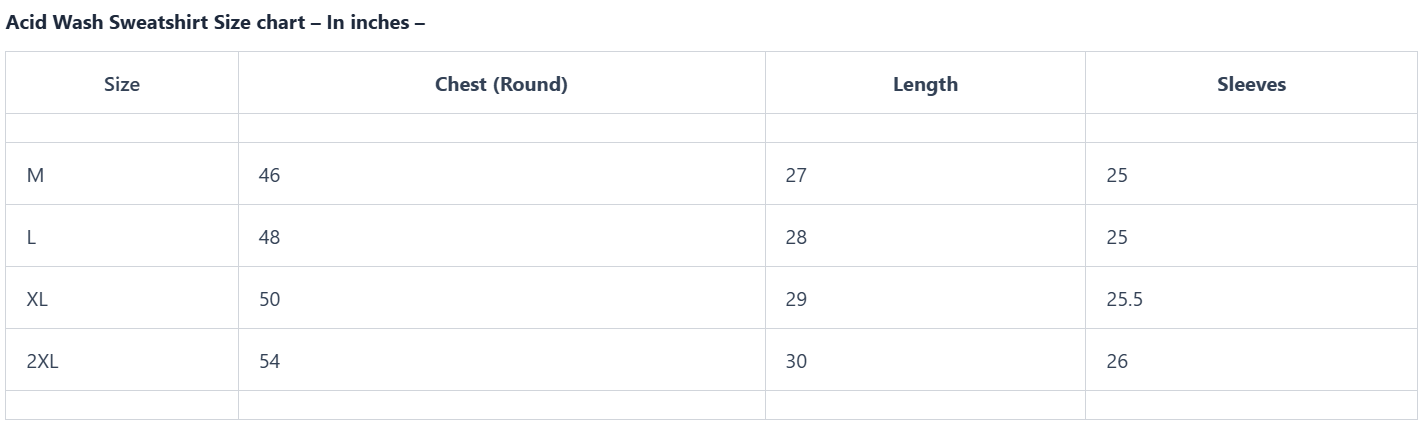This screenshot has width=1420, height=422.
Task: Click chest value 46 for size M
Action: pyautogui.click(x=270, y=175)
